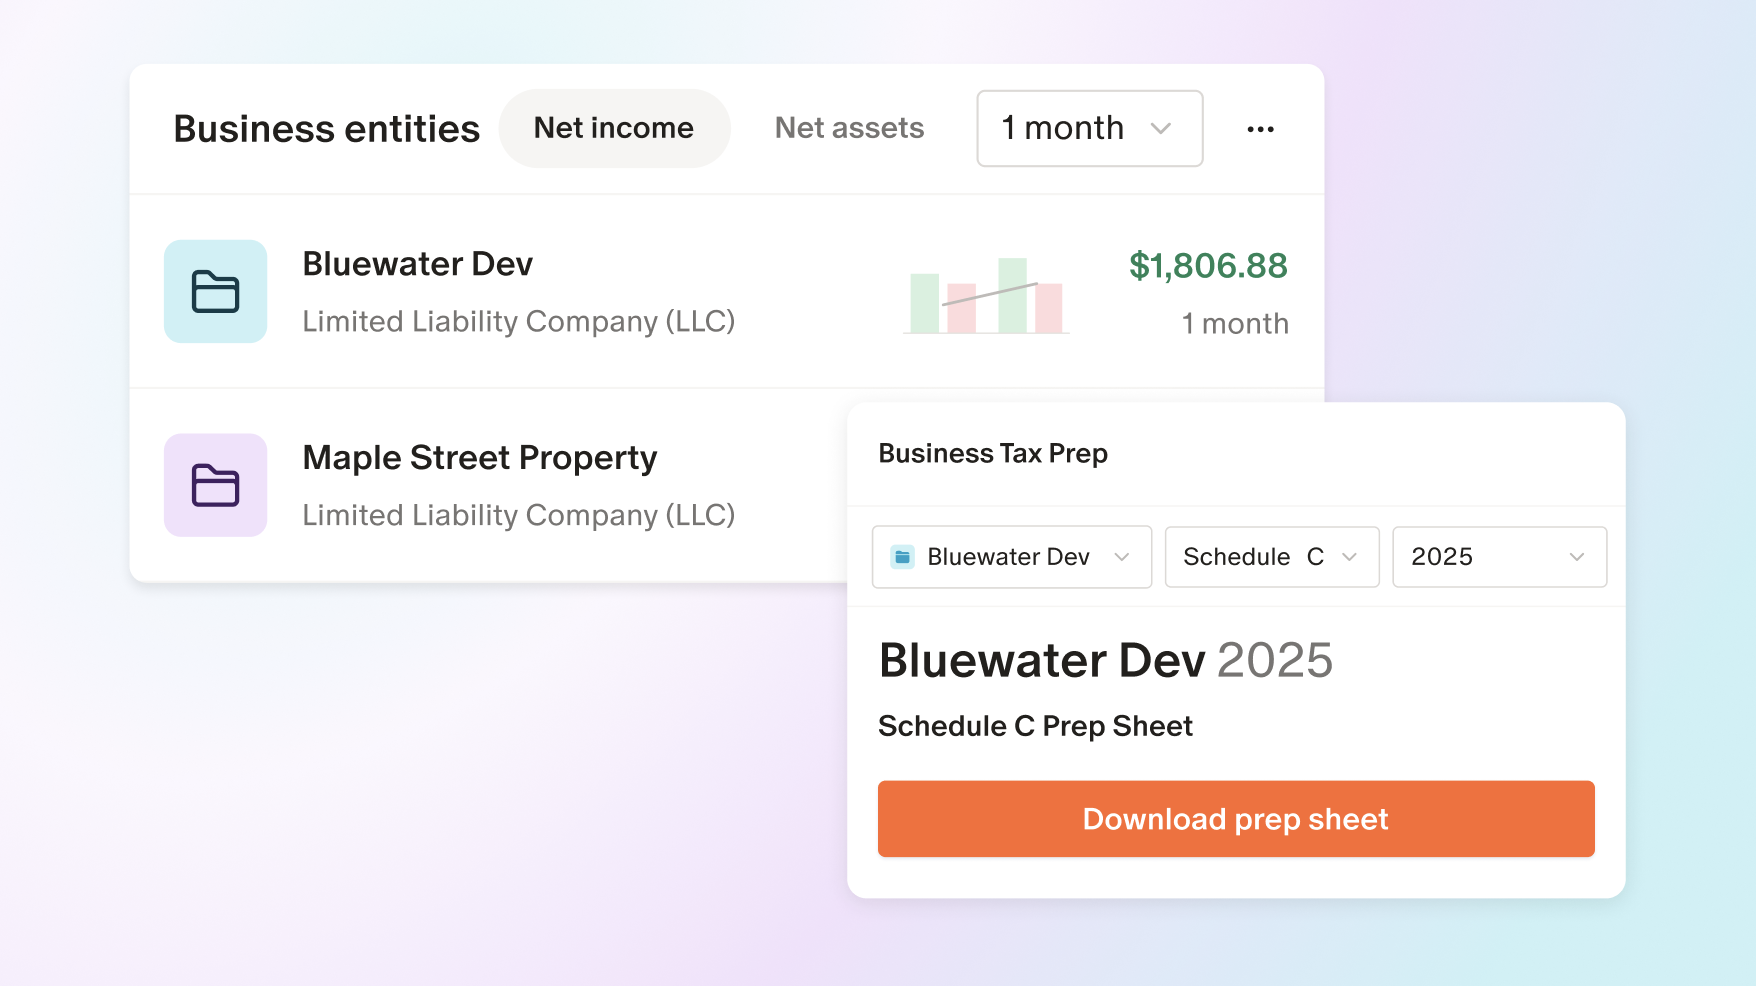Open the Schedule C form dropdown
This screenshot has width=1756, height=986.
click(1271, 557)
